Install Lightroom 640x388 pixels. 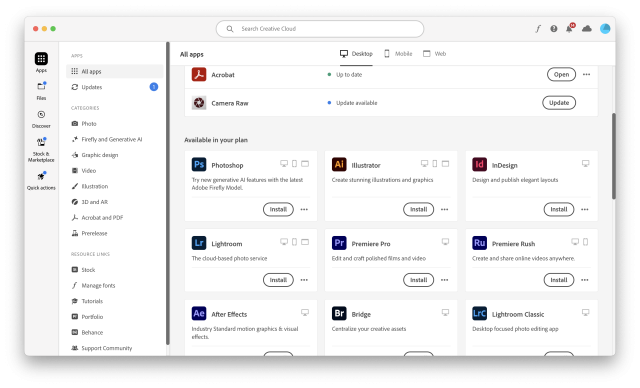coord(278,280)
